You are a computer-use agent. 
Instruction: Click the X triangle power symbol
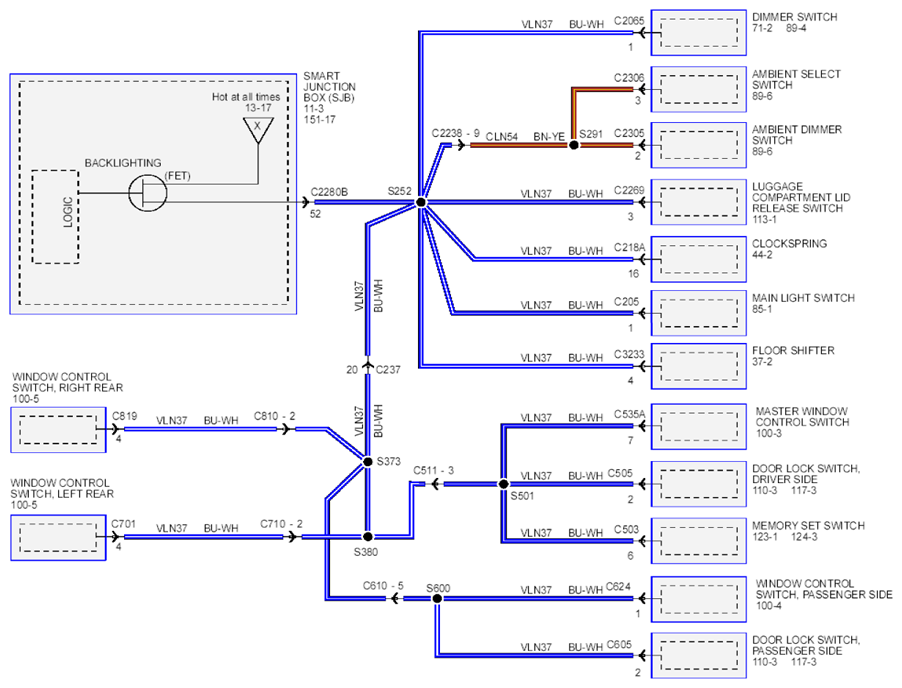point(258,130)
